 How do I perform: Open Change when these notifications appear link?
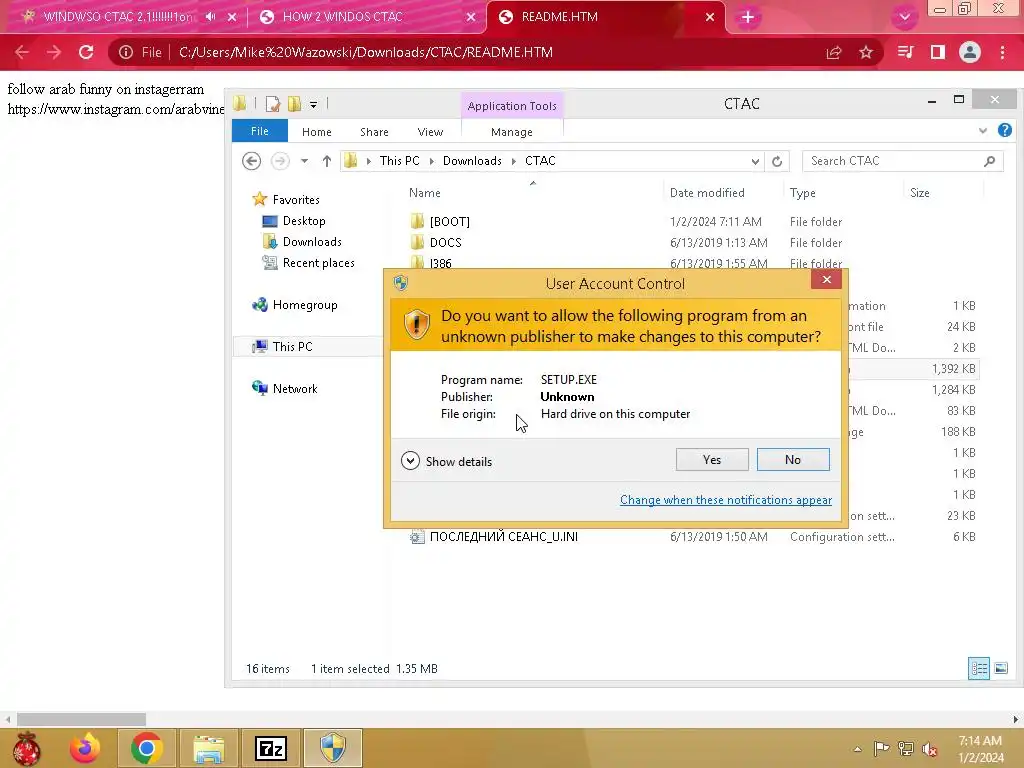[726, 500]
